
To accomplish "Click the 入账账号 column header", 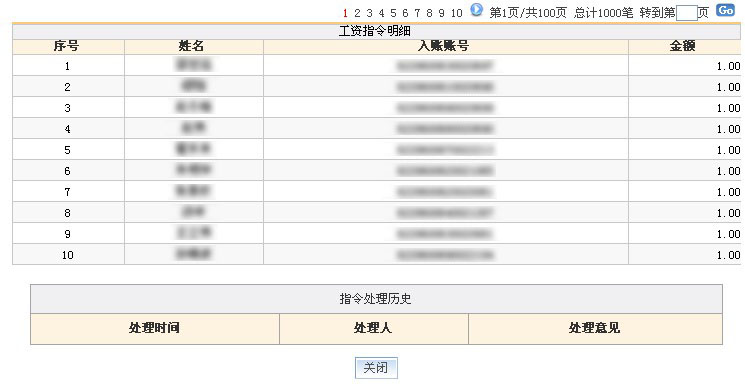I will pyautogui.click(x=446, y=47).
